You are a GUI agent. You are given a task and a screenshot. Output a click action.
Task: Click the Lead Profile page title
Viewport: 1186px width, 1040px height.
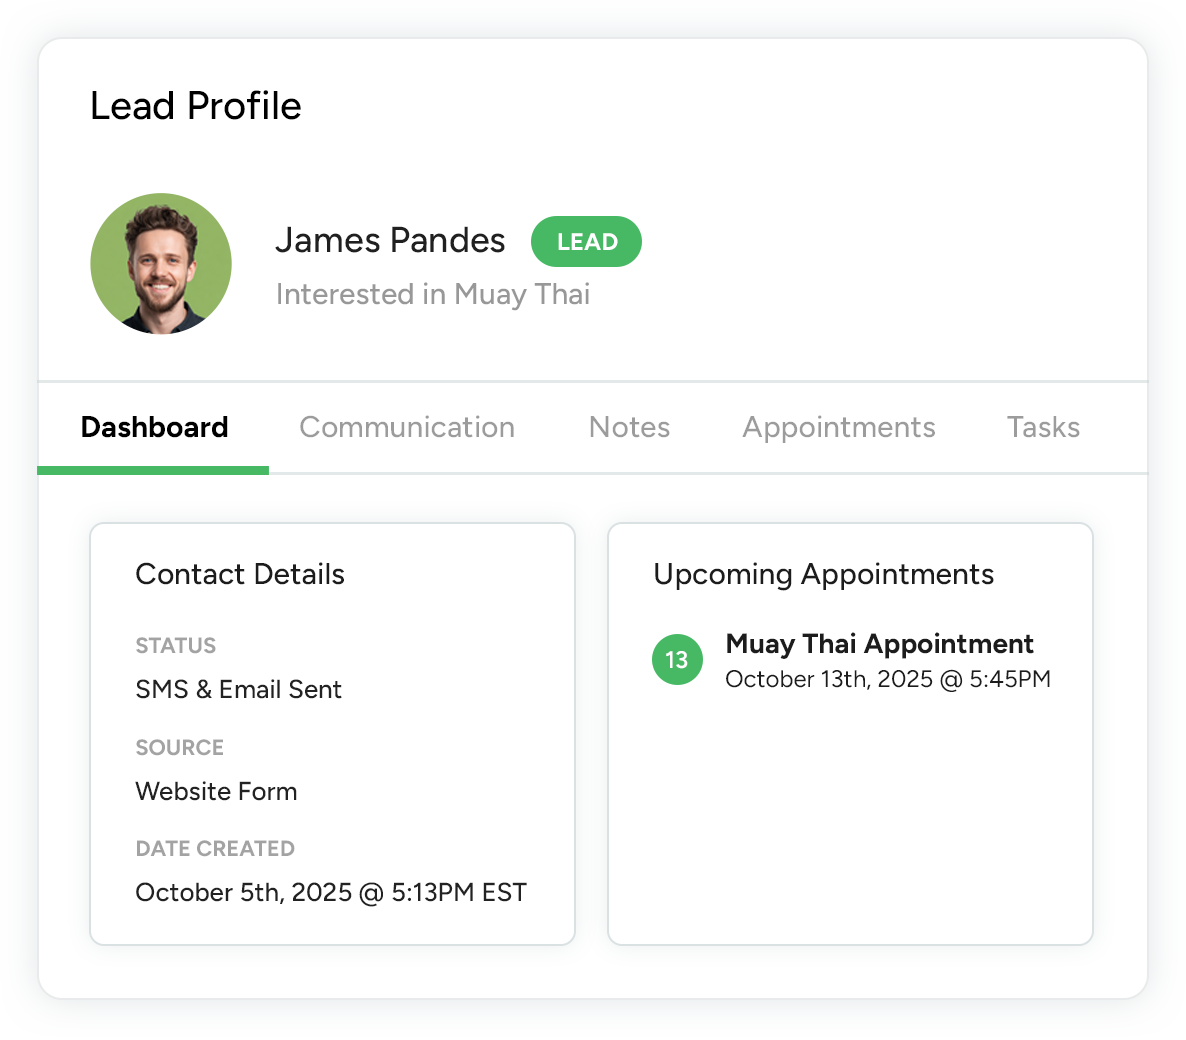[x=196, y=106]
